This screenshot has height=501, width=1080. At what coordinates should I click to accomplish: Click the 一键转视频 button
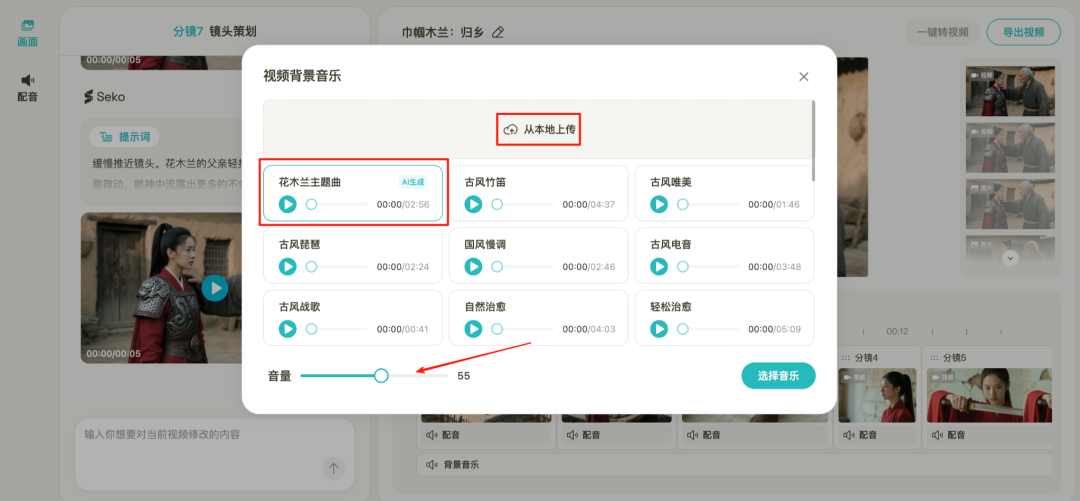942,32
